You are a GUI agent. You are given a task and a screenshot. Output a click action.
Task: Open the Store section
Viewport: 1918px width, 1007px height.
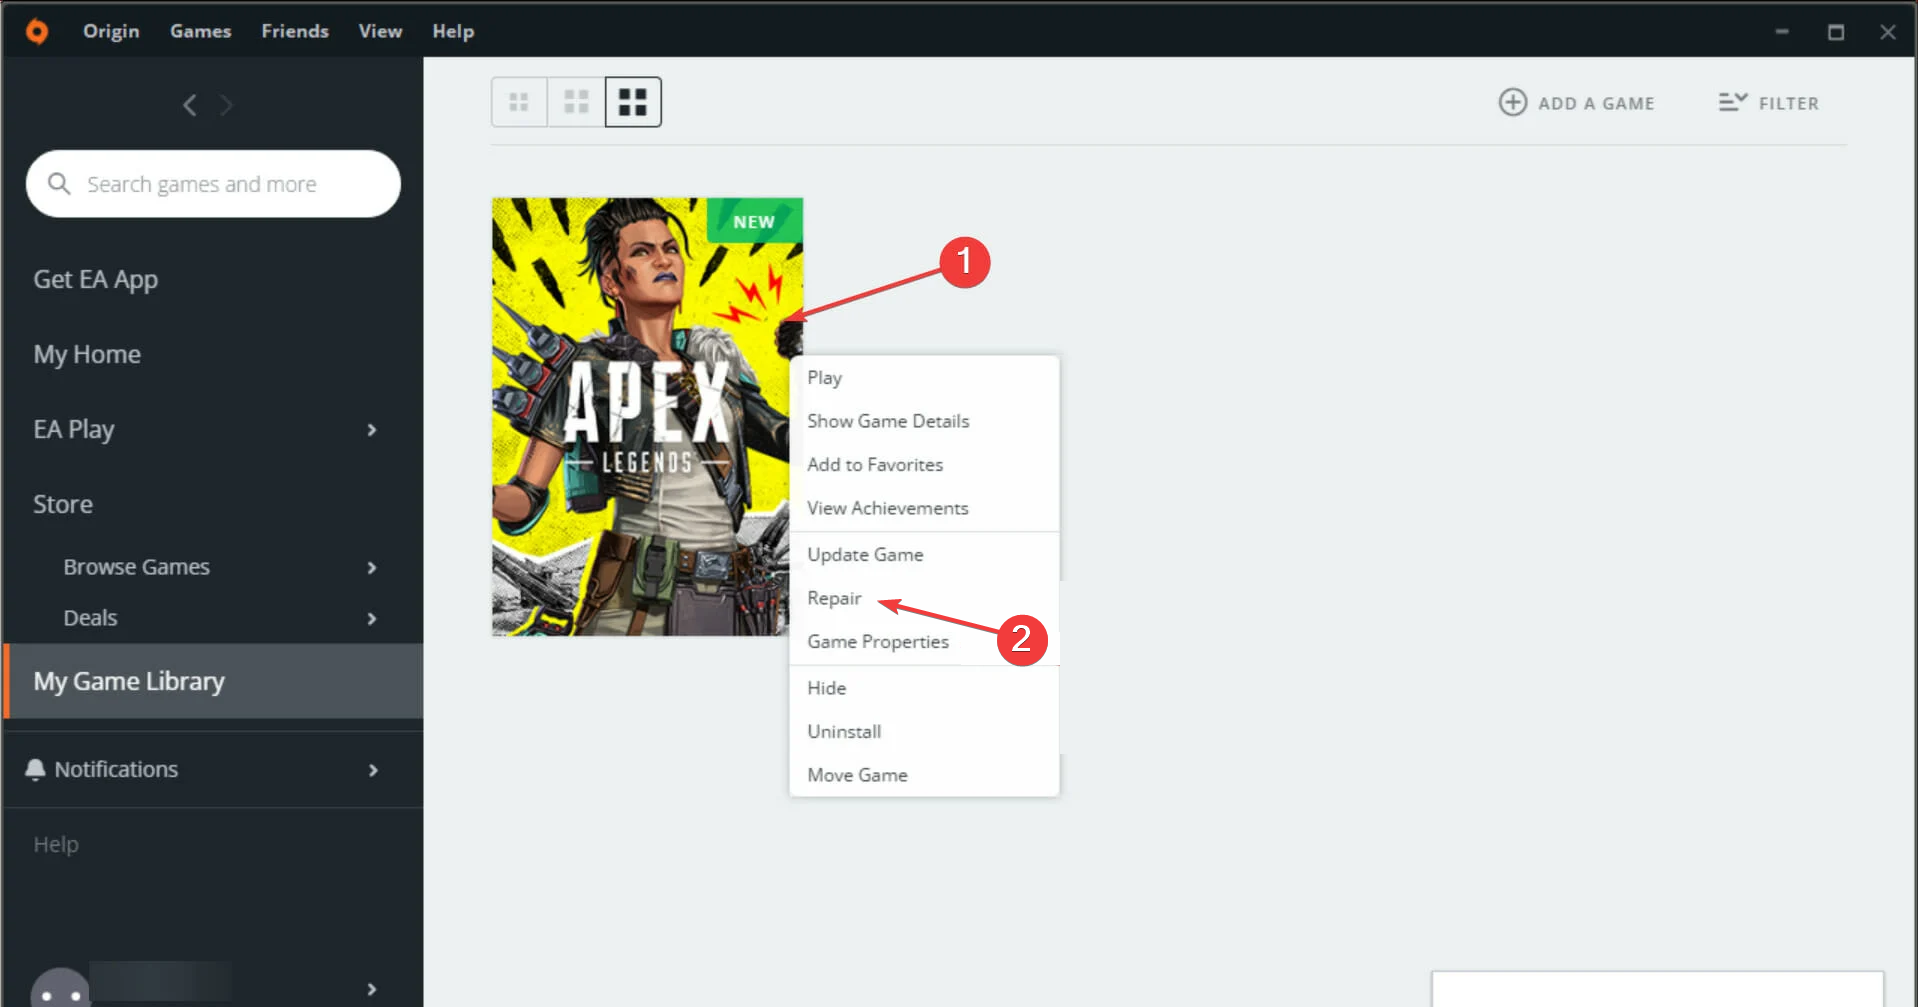pyautogui.click(x=63, y=504)
